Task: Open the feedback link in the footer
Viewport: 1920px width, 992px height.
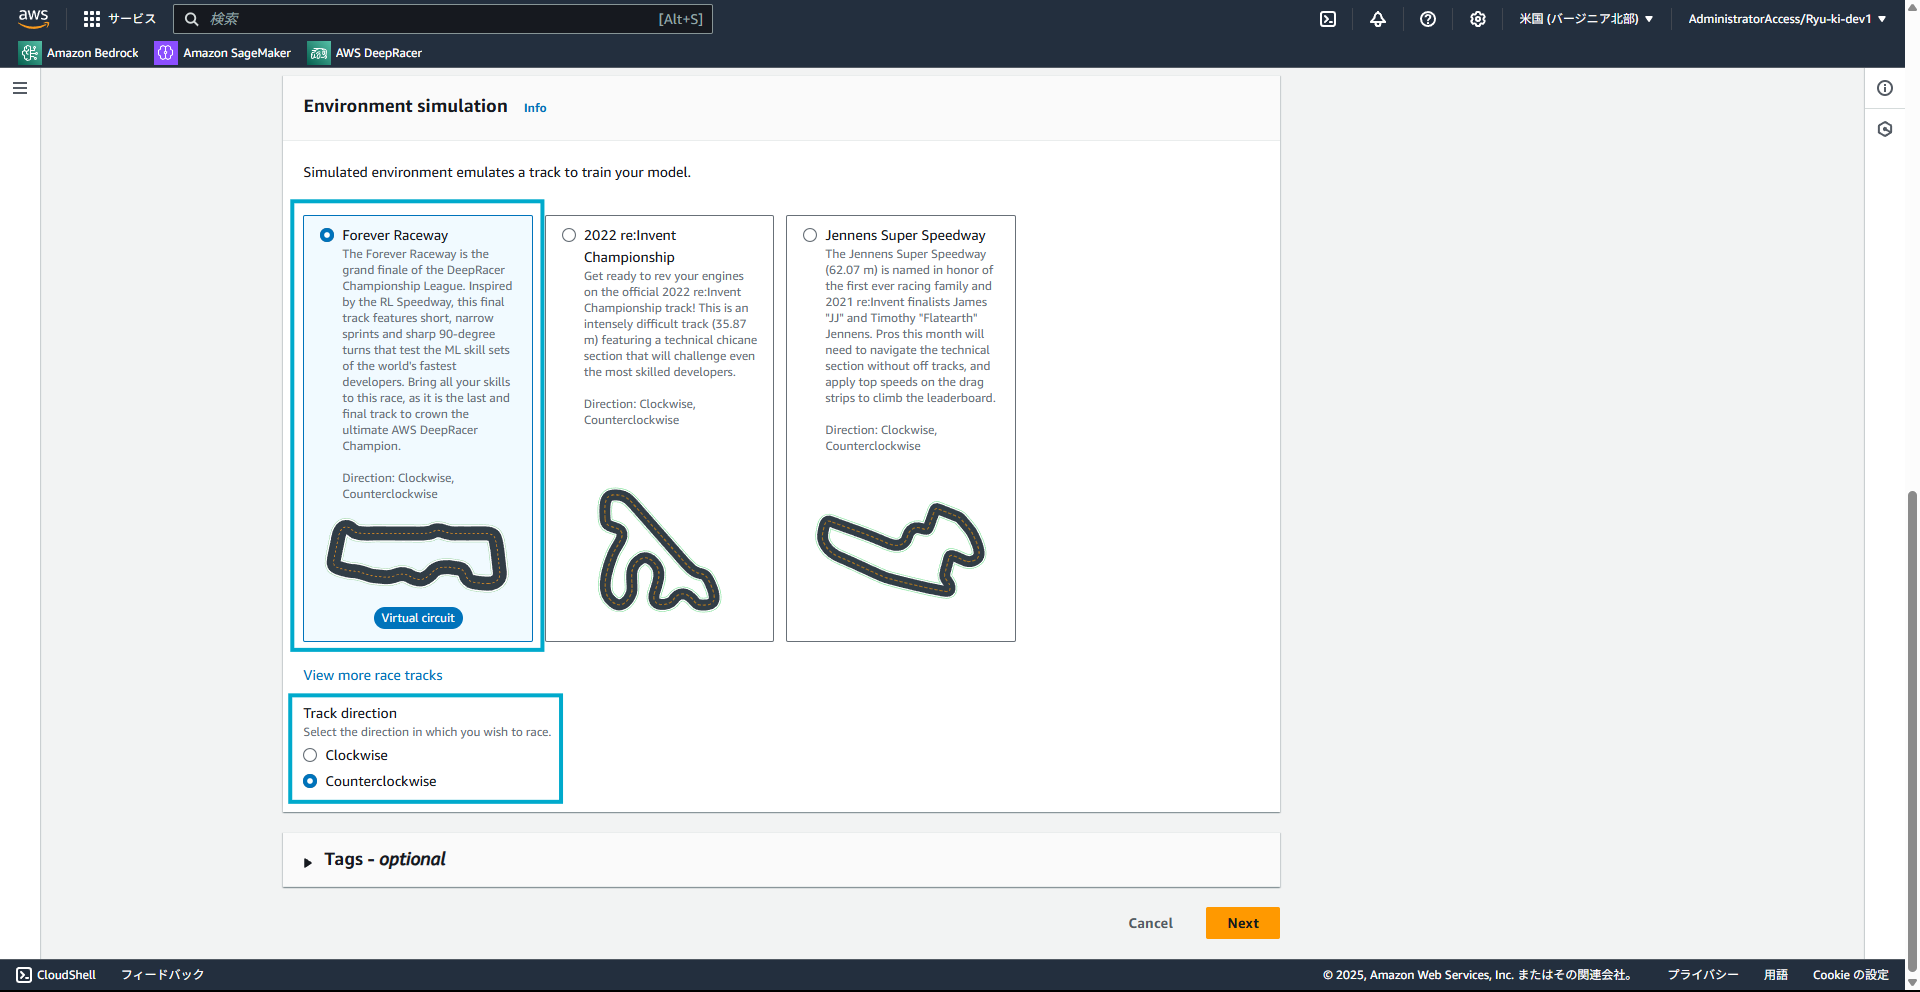Action: pyautogui.click(x=162, y=975)
